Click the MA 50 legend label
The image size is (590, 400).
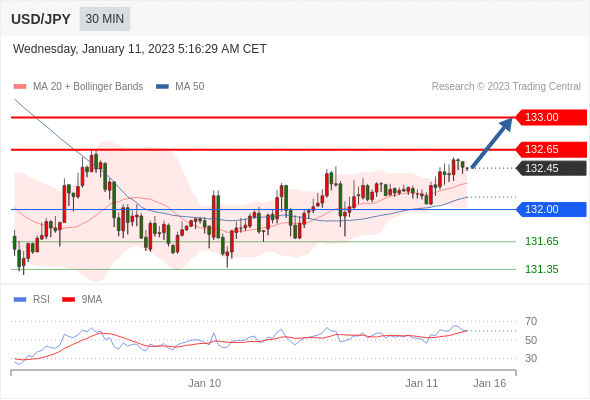coord(190,87)
